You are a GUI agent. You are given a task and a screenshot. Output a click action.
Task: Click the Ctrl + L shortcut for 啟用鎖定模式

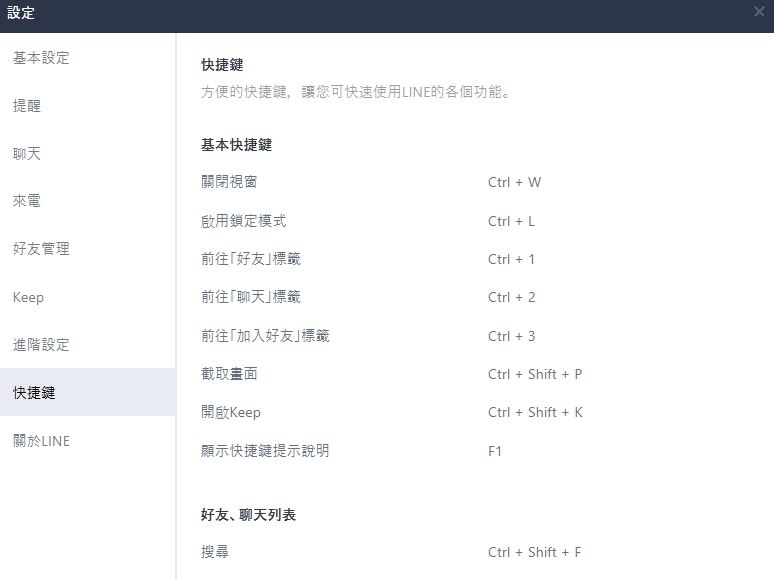click(x=511, y=221)
